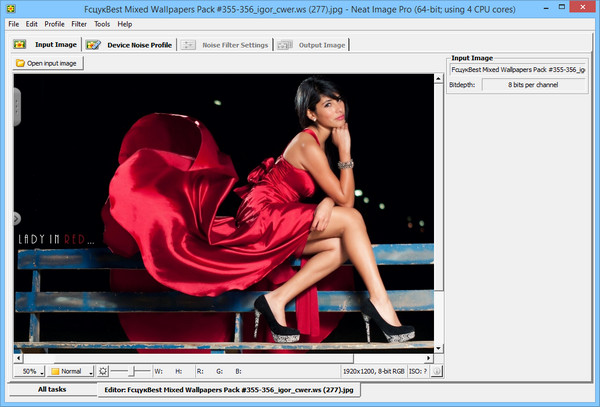Click the Input Image tab icon
Viewport: 600px width, 407px height.
[20, 45]
